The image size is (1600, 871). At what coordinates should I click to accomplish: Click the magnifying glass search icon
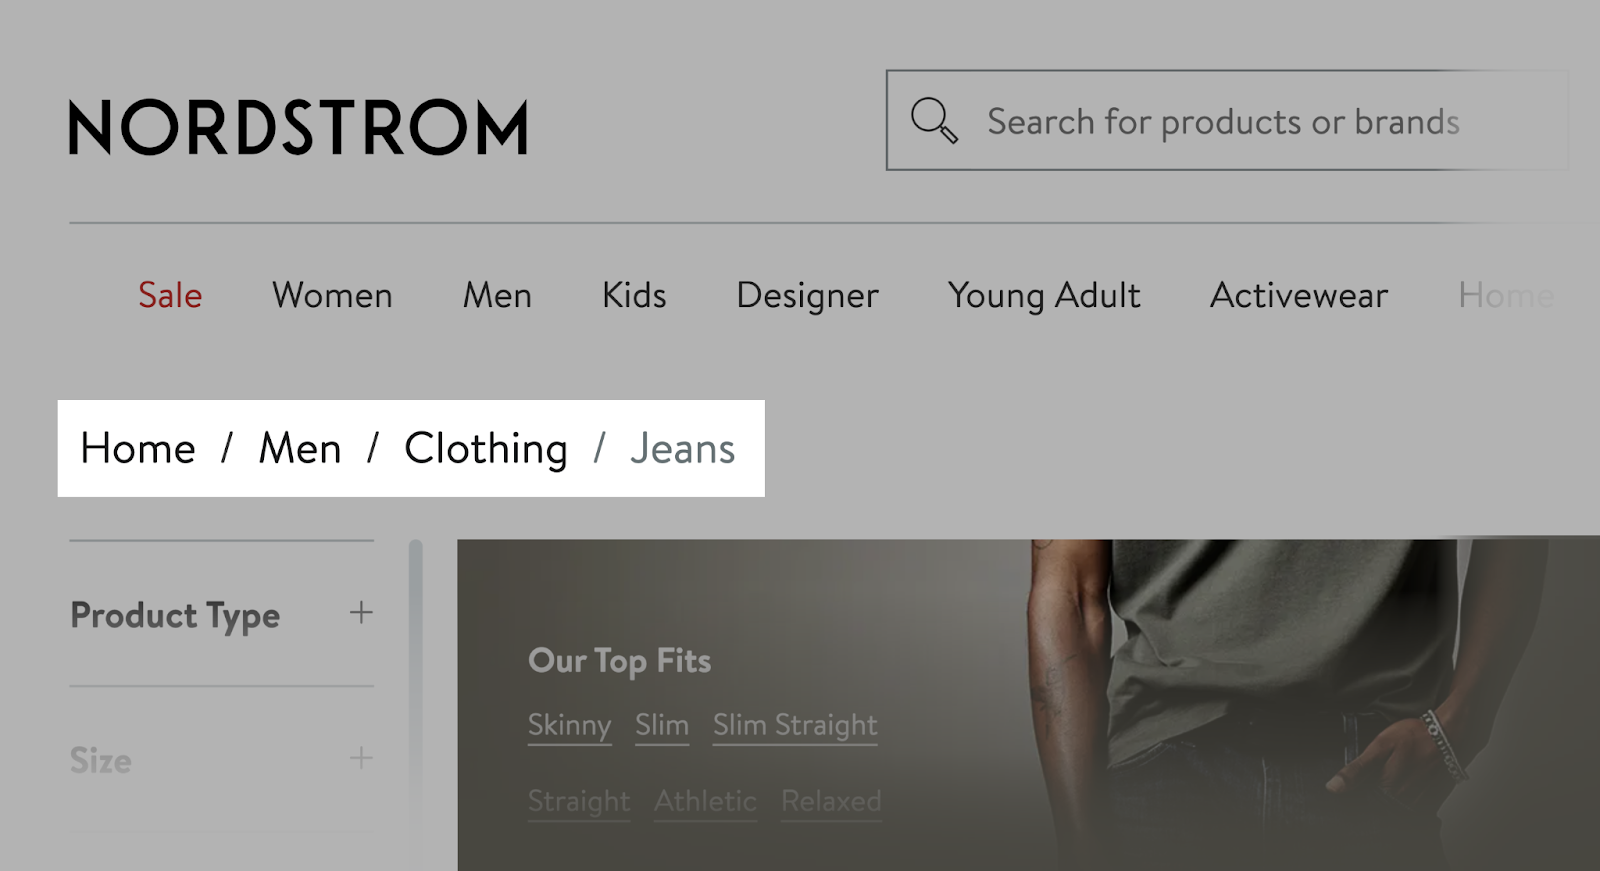(934, 120)
